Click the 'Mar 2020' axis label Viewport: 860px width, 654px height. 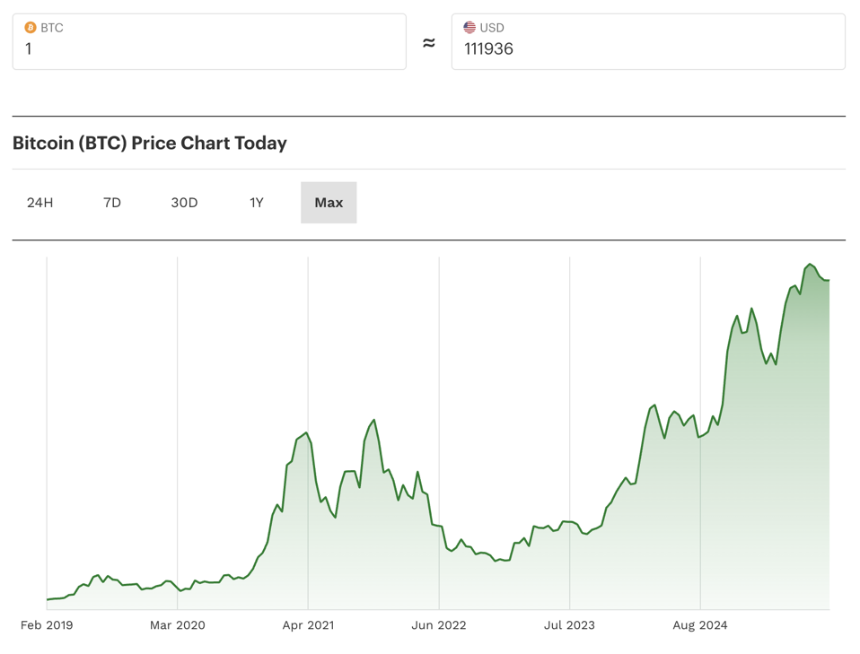pos(177,625)
